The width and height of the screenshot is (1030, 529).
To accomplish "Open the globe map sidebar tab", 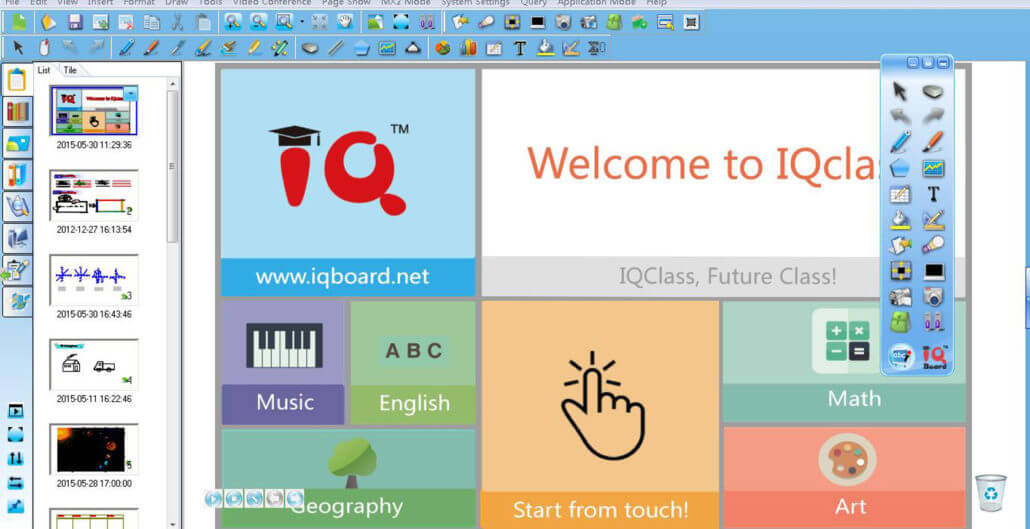I will click(x=16, y=301).
